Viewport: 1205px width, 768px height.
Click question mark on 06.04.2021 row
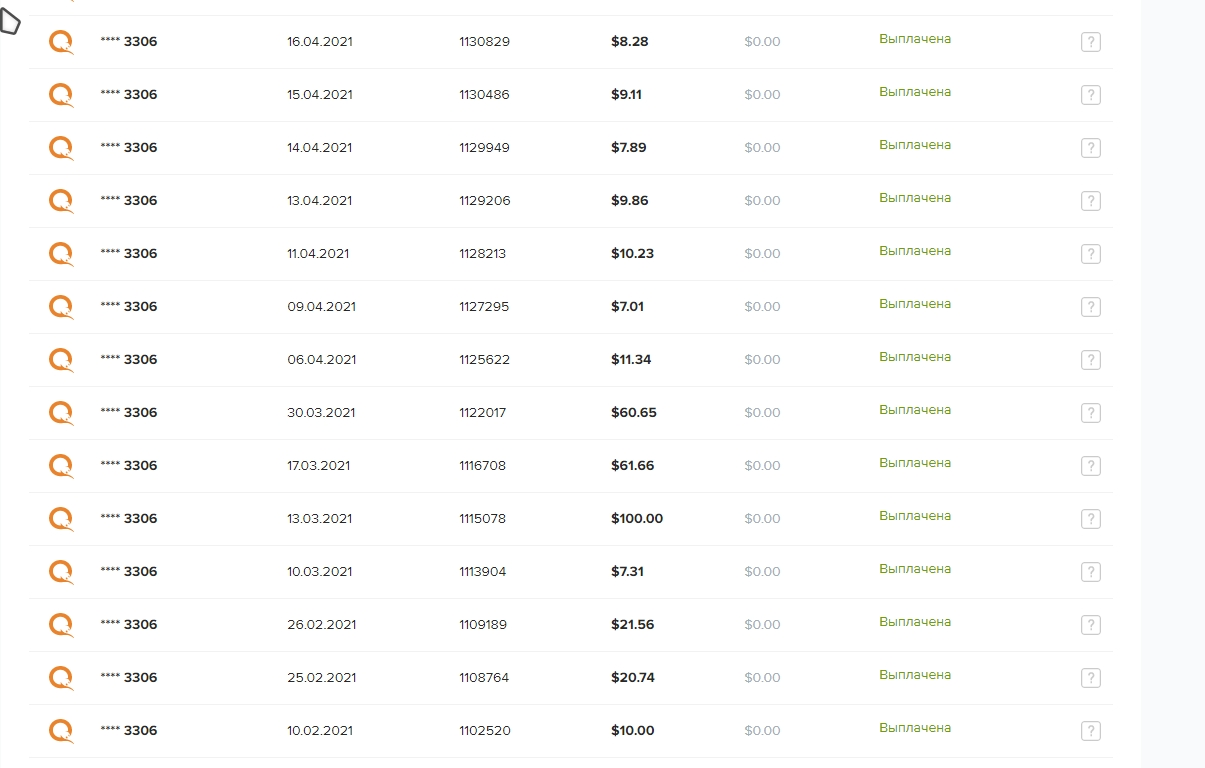click(1091, 360)
